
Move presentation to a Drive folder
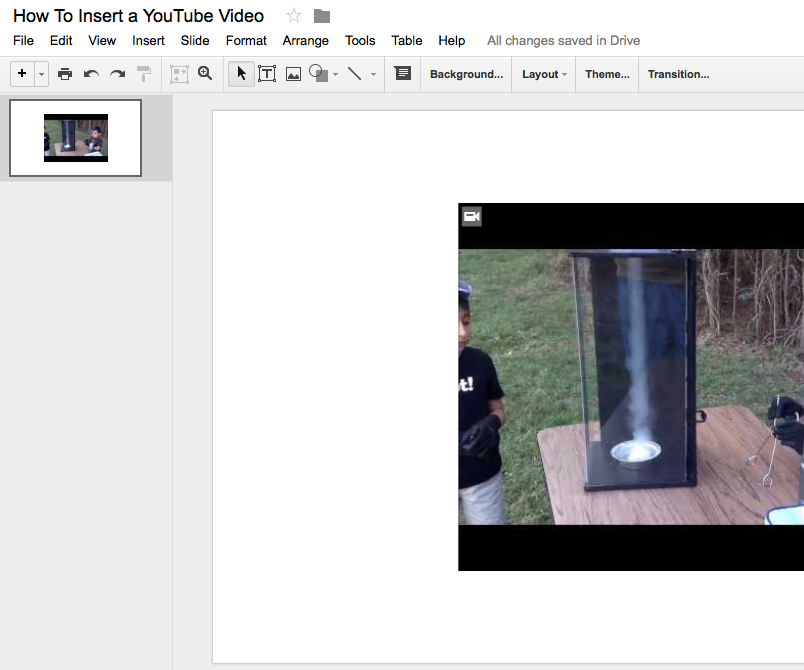pyautogui.click(x=321, y=16)
